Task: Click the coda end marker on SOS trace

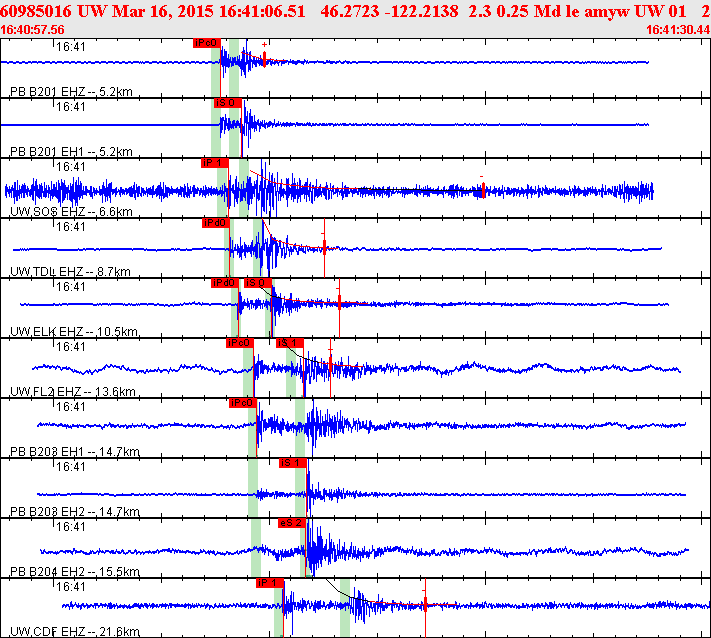Action: tap(483, 190)
